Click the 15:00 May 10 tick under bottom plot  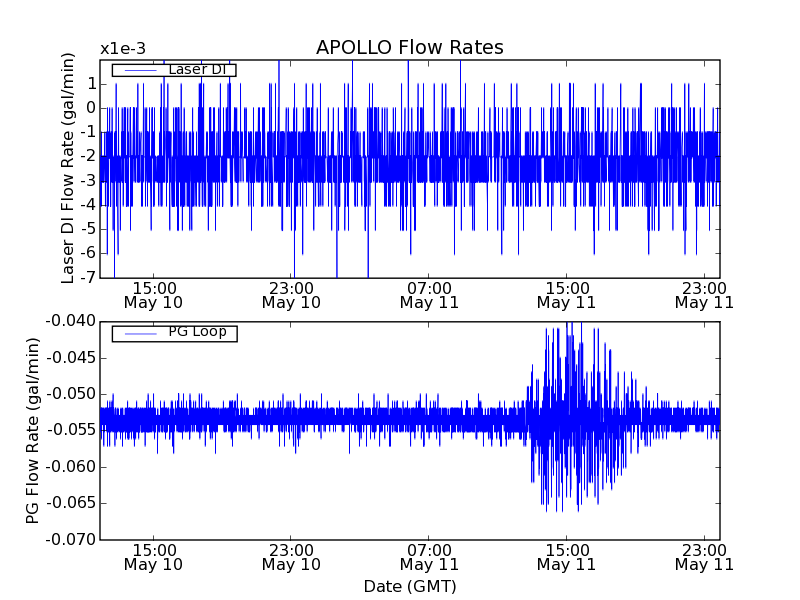click(153, 557)
